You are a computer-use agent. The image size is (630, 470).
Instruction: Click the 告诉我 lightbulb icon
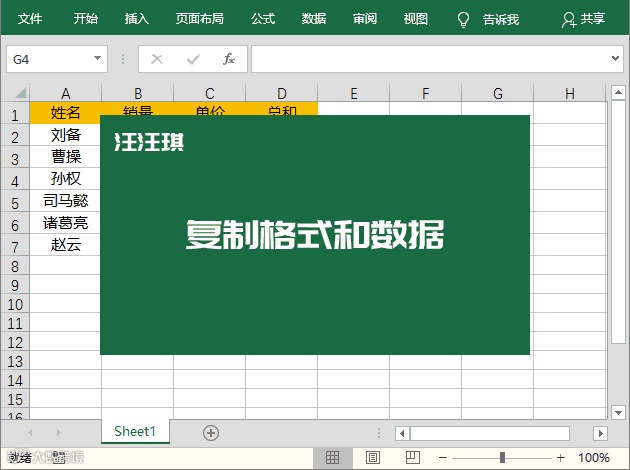click(x=463, y=19)
